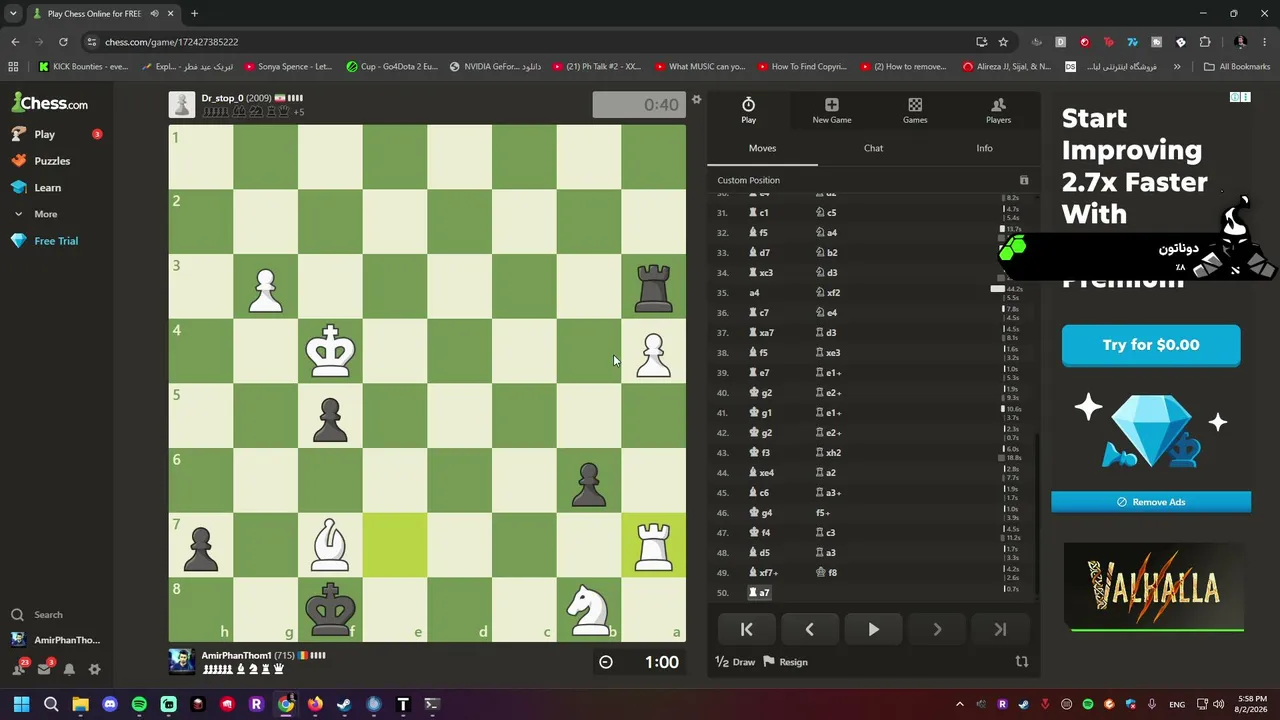
Task: Open a new browser tab
Action: coord(194,13)
